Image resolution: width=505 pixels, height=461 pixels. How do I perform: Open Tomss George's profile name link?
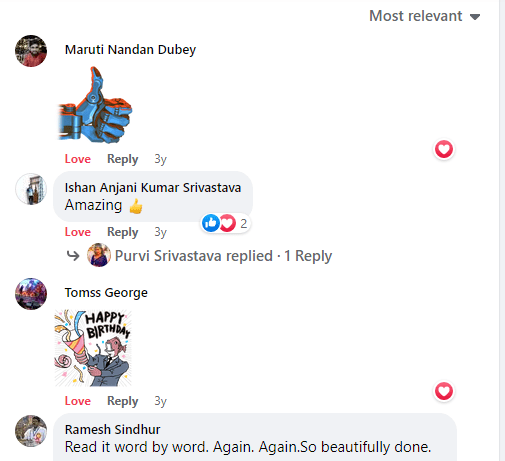pos(106,293)
